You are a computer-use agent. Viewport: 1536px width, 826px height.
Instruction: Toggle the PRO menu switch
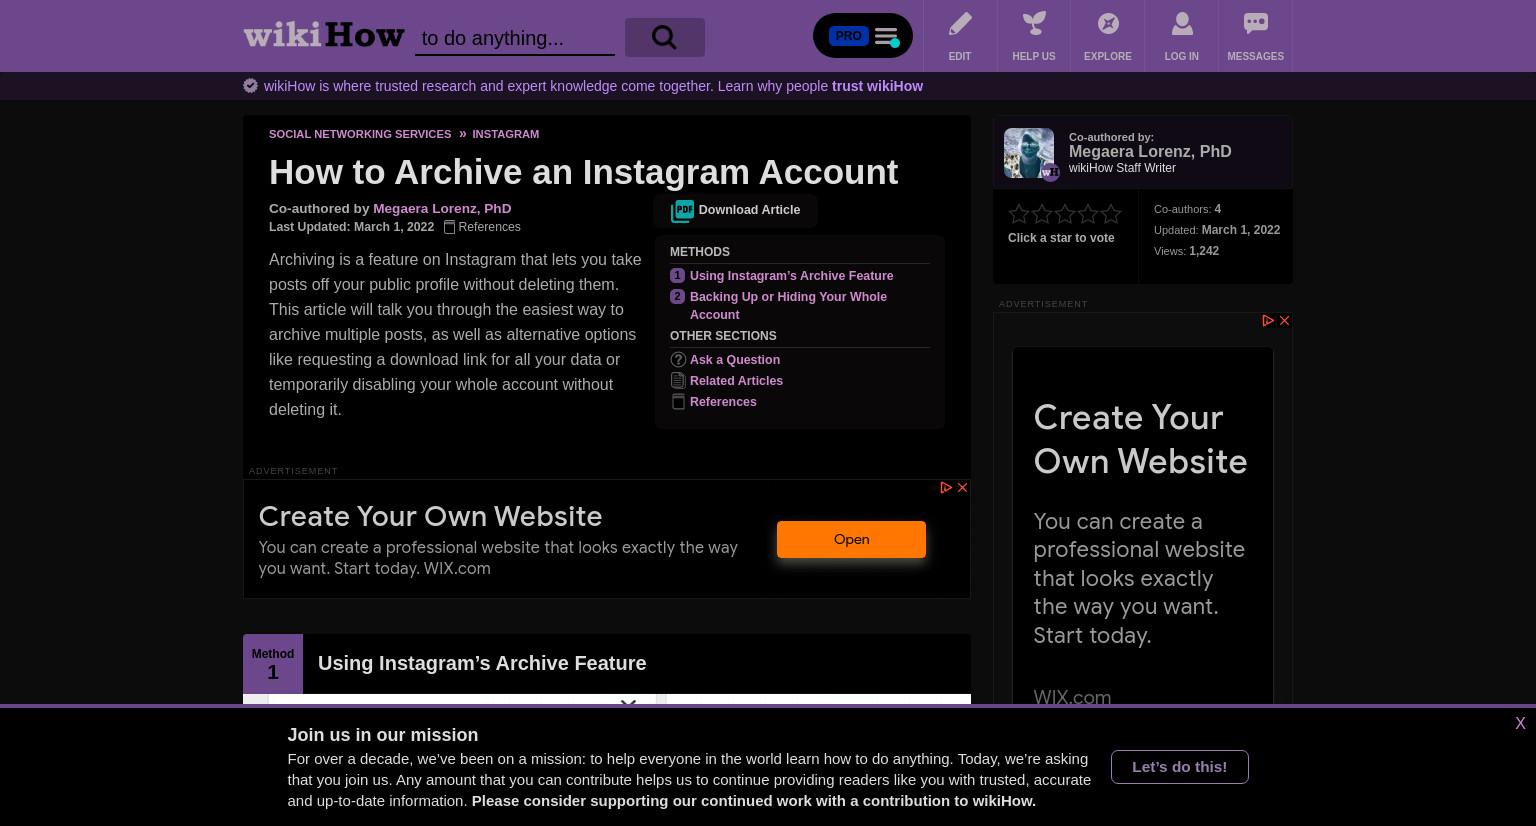point(863,36)
